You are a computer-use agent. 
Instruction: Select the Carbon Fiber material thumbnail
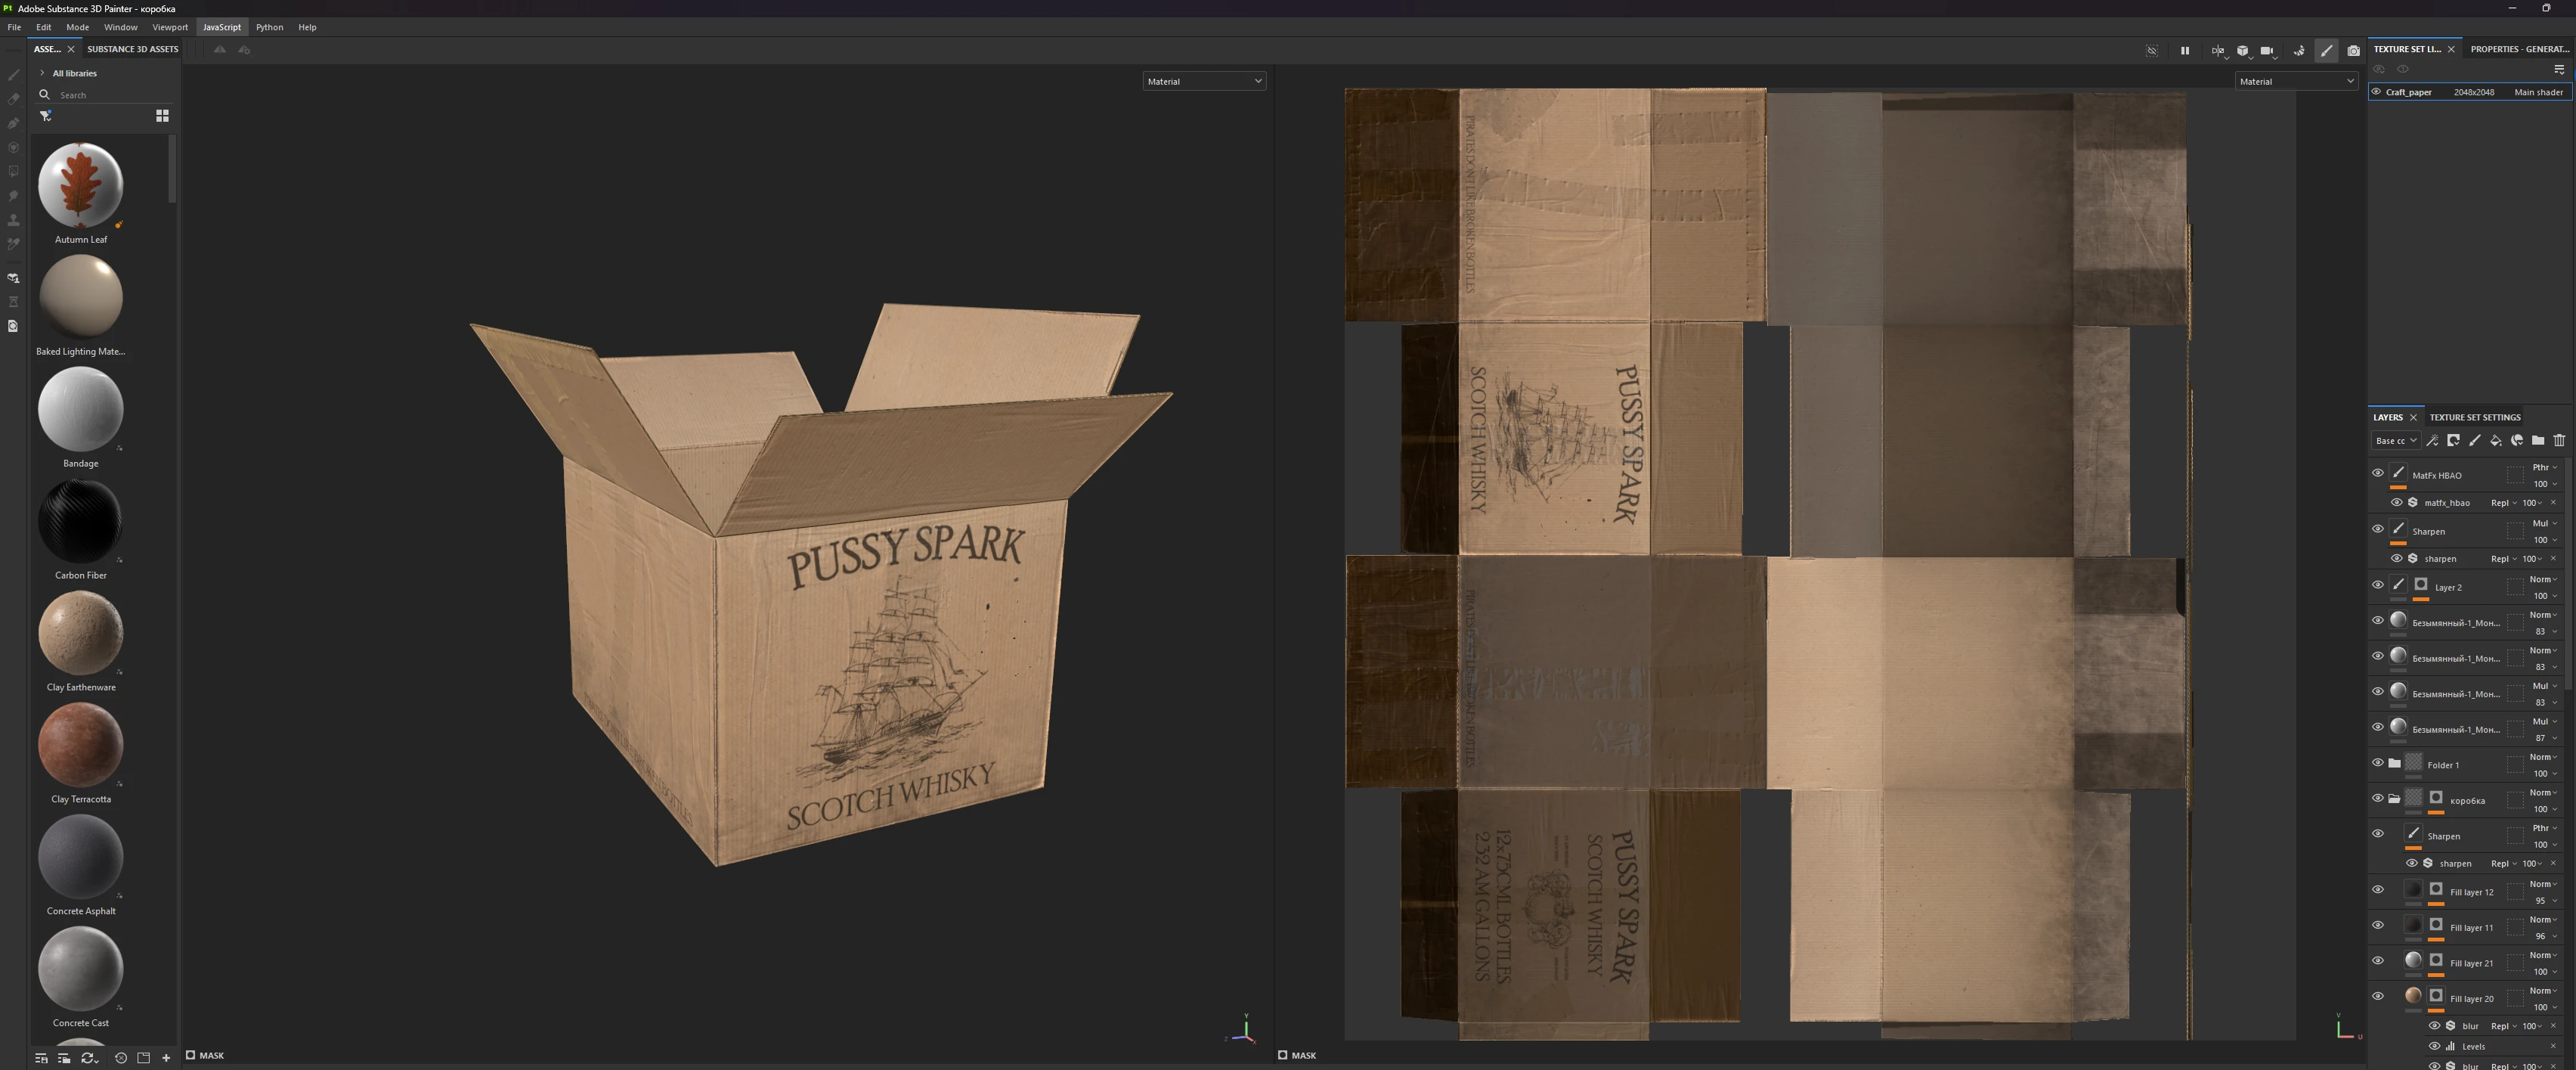[x=80, y=520]
